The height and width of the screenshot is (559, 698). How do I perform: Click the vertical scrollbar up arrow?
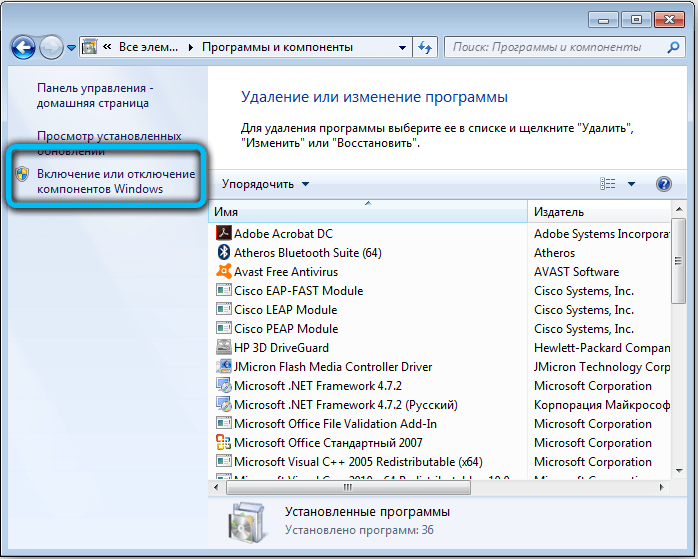[679, 208]
